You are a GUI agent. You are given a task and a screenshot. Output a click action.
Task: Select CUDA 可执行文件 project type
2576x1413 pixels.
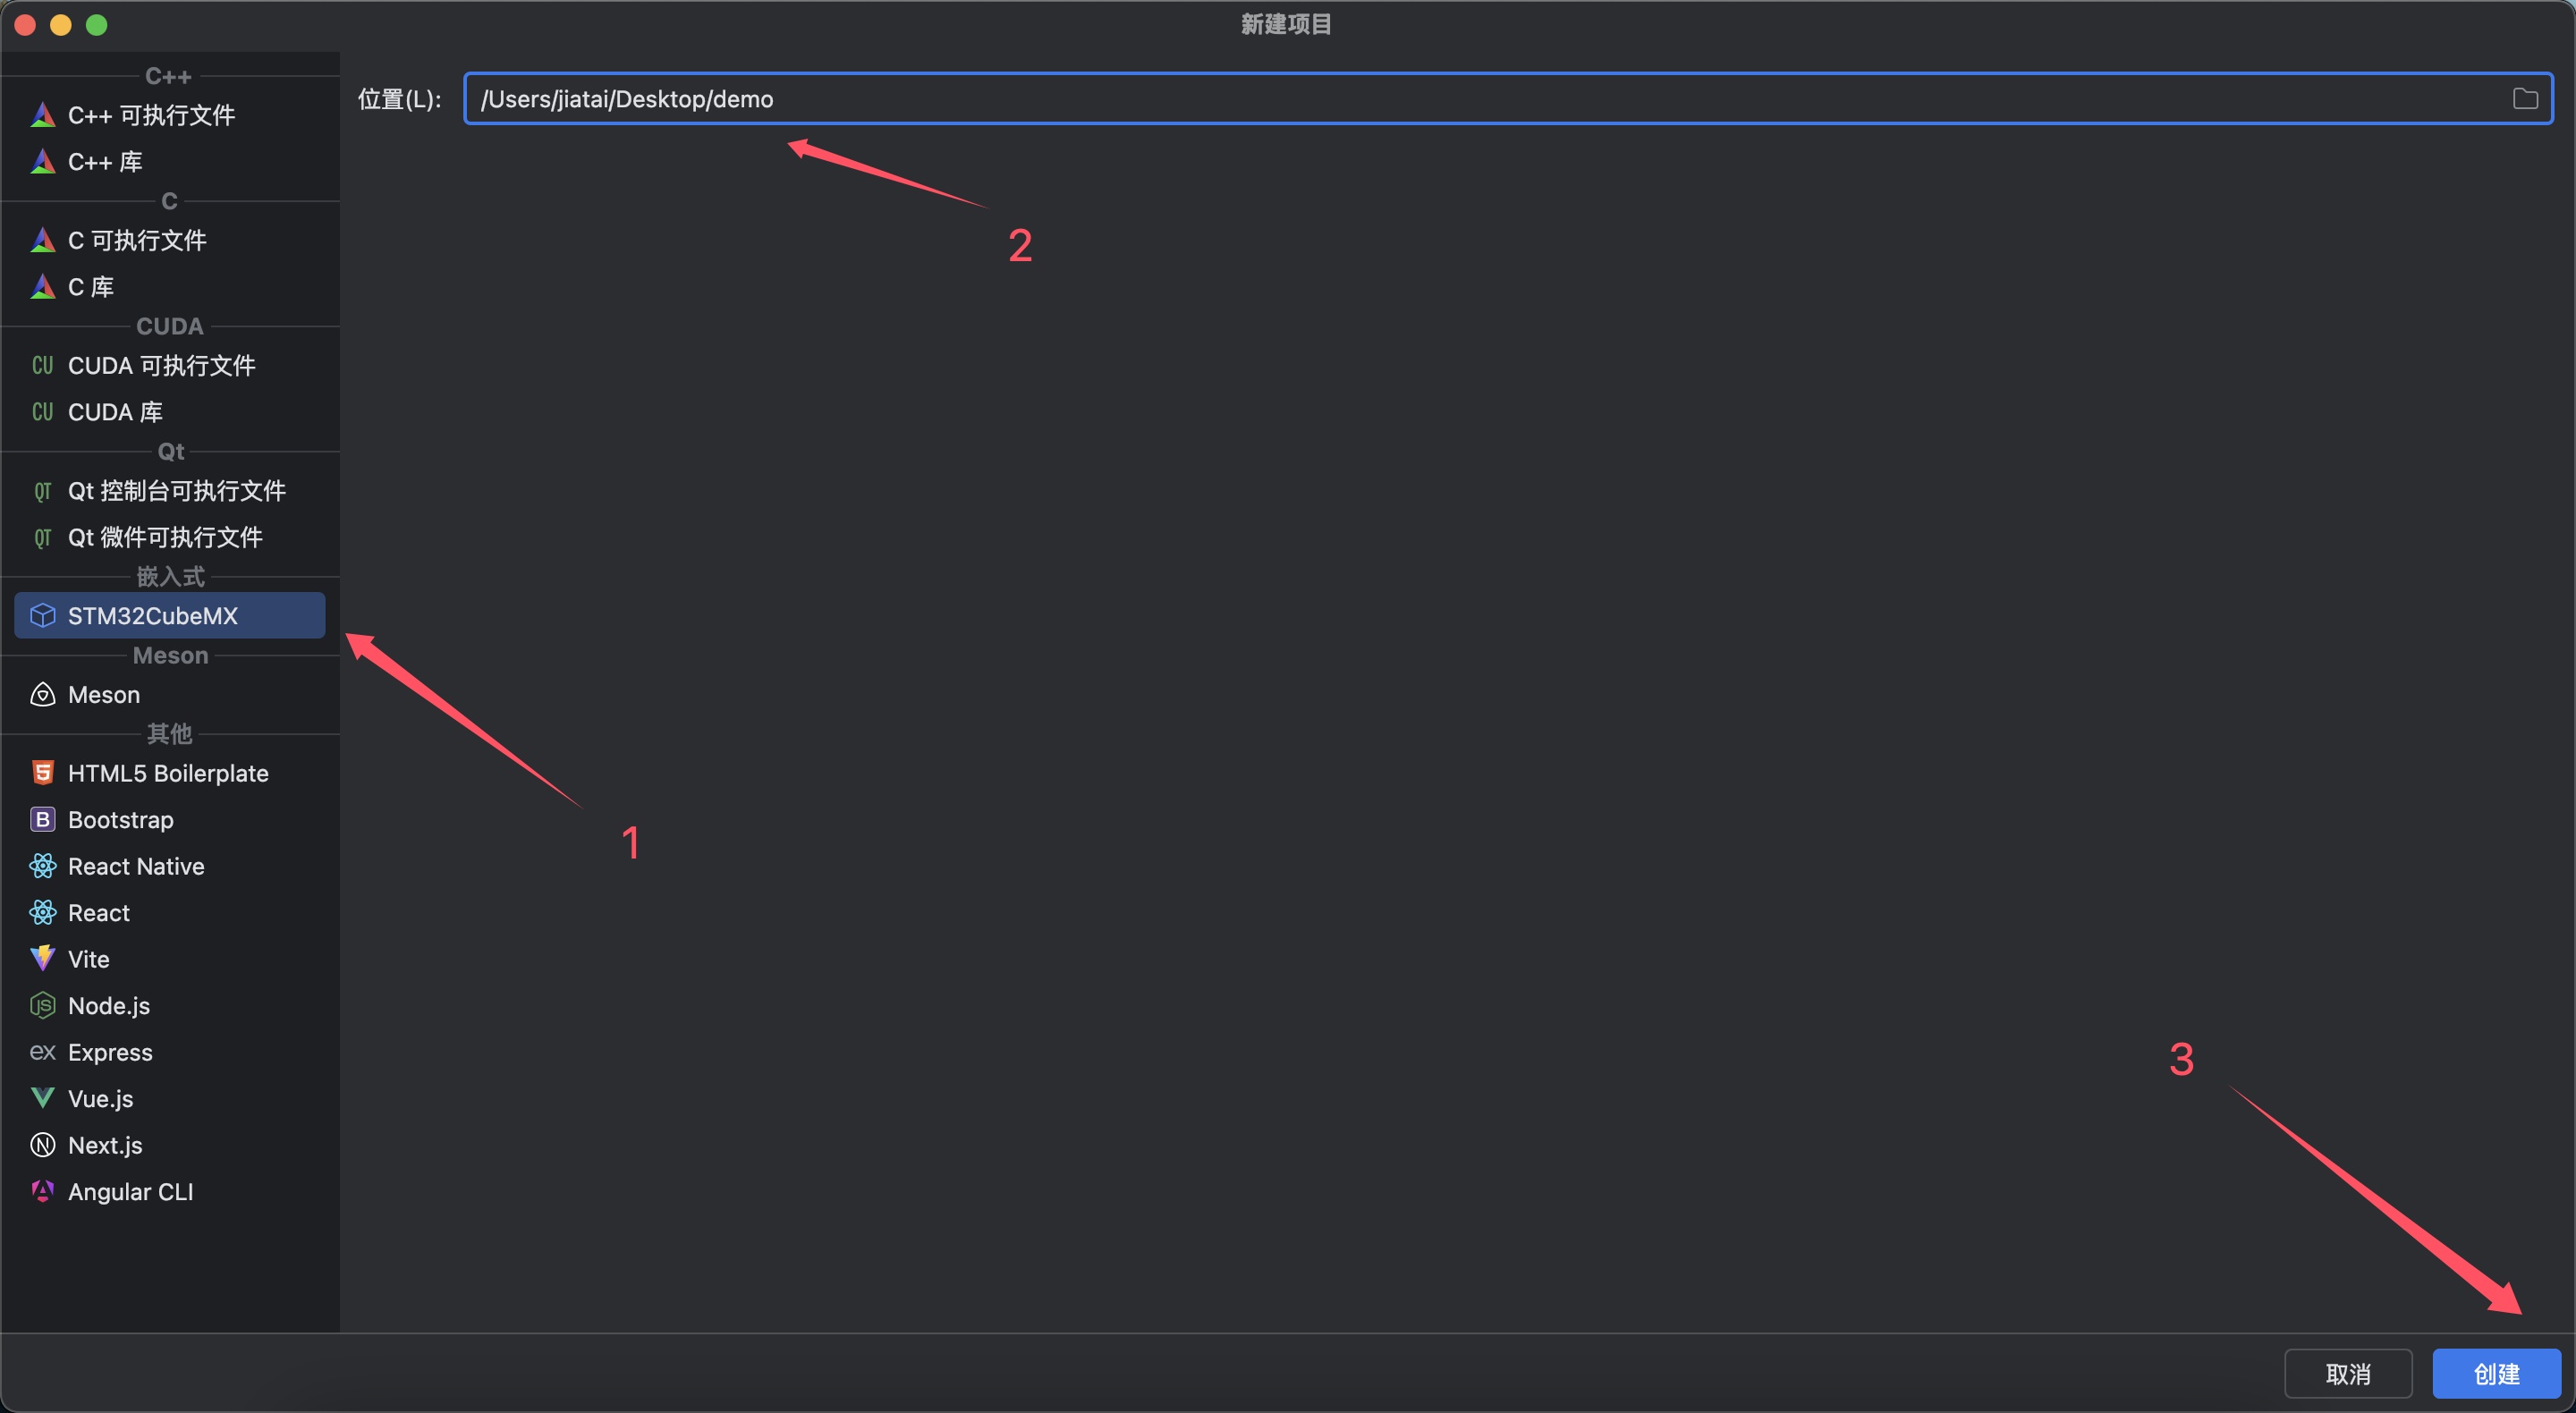(161, 365)
